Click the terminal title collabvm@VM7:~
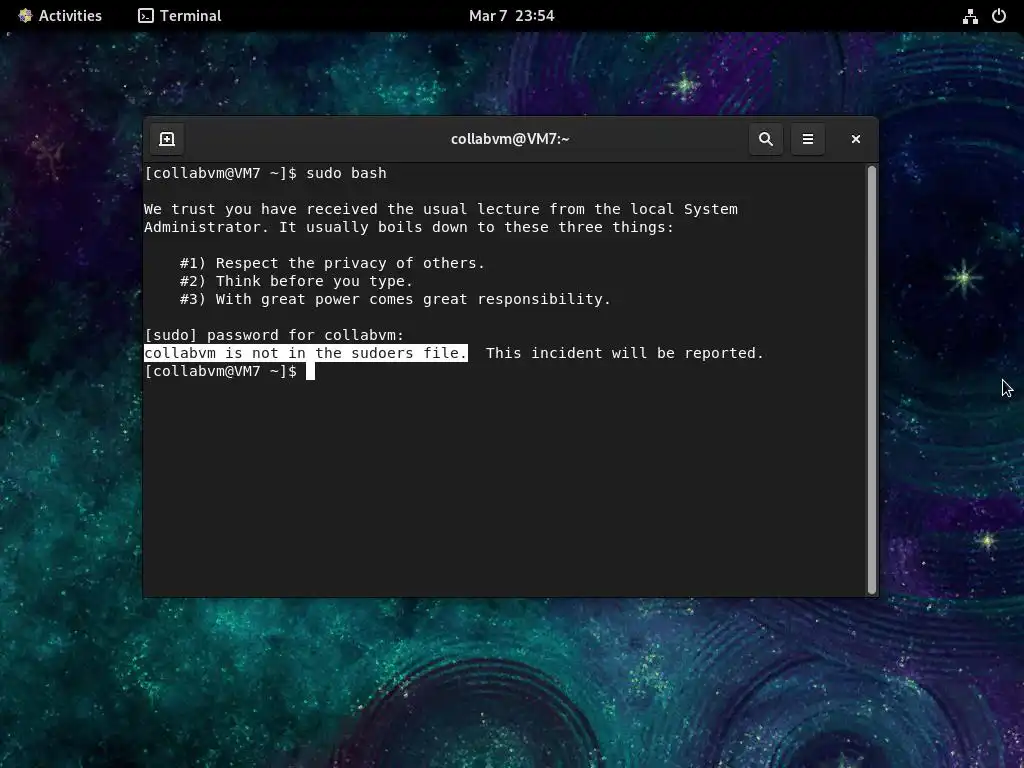This screenshot has width=1024, height=768. [510, 139]
